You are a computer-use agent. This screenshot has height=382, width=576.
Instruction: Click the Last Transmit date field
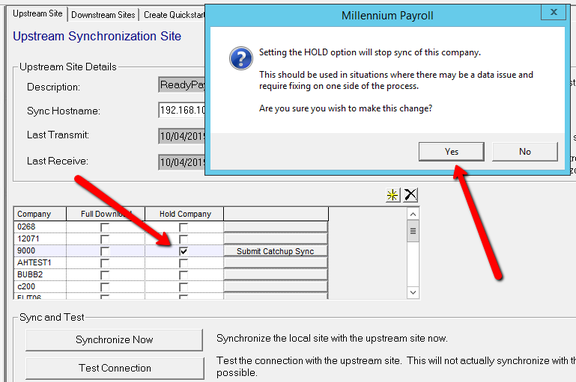182,136
